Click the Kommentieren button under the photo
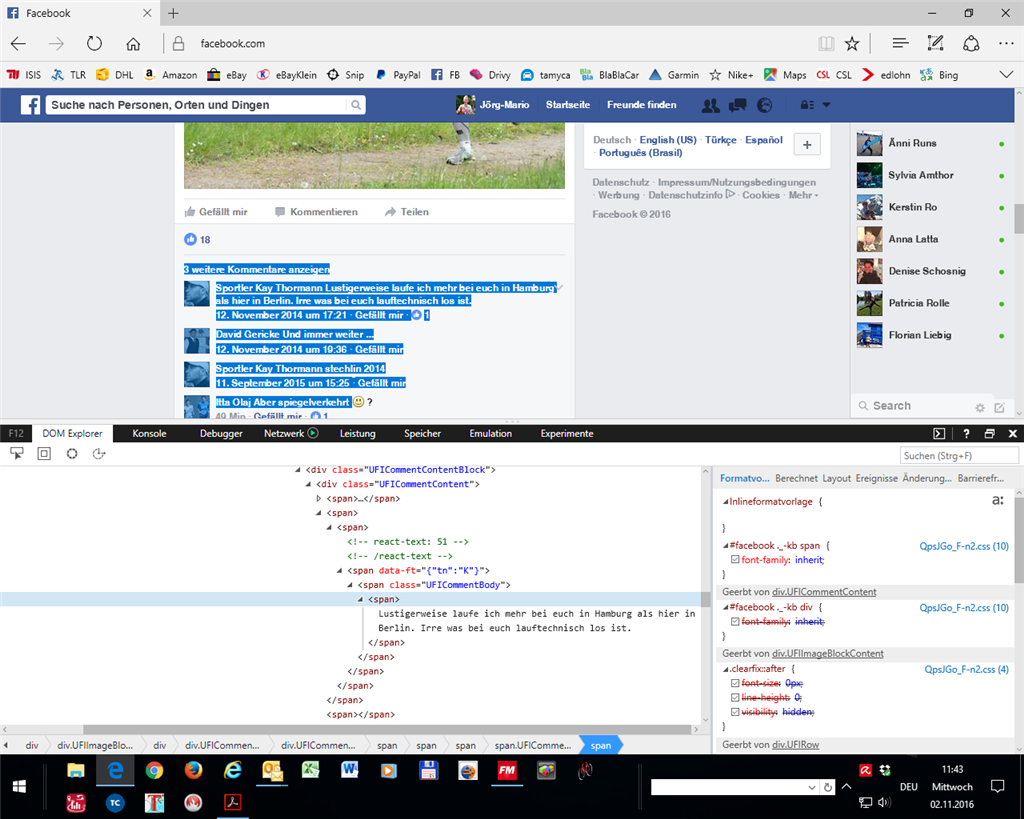1024x819 pixels. tap(317, 212)
